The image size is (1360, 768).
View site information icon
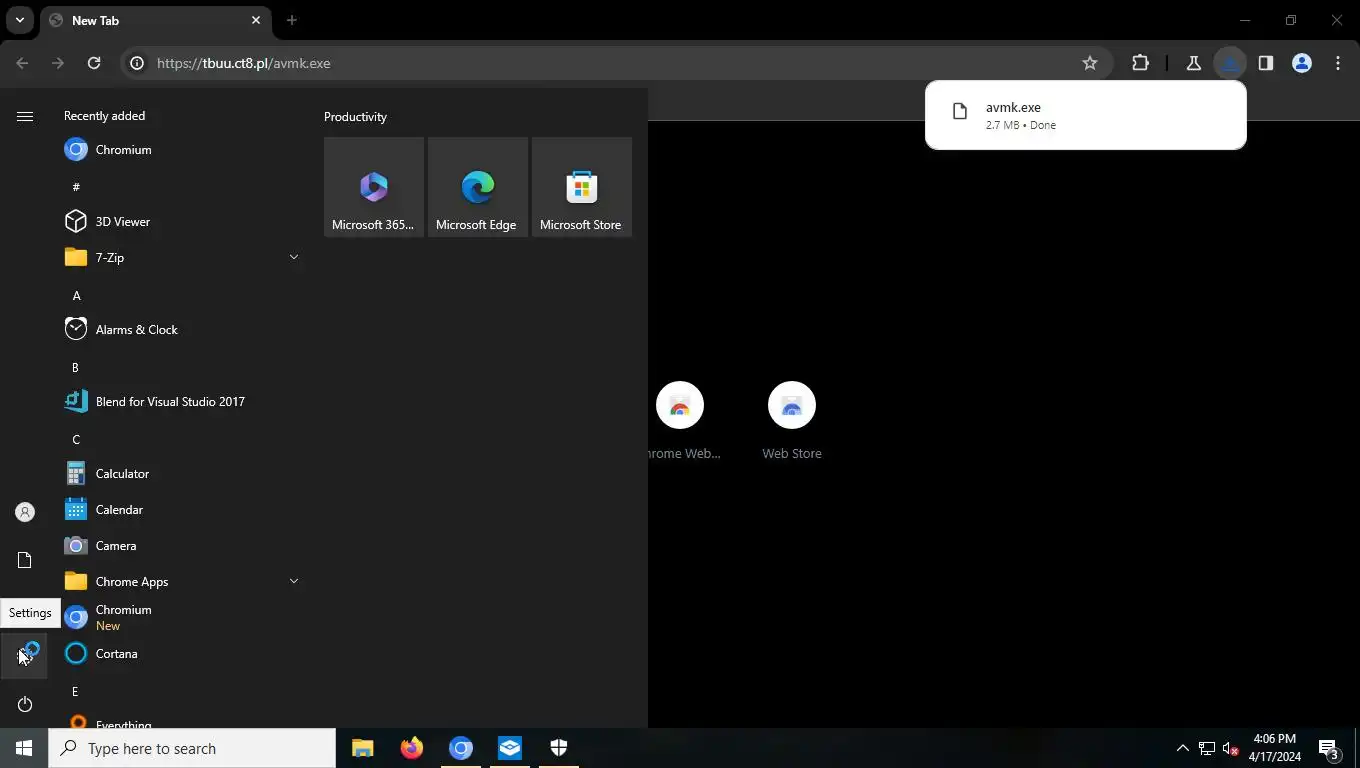(x=137, y=63)
